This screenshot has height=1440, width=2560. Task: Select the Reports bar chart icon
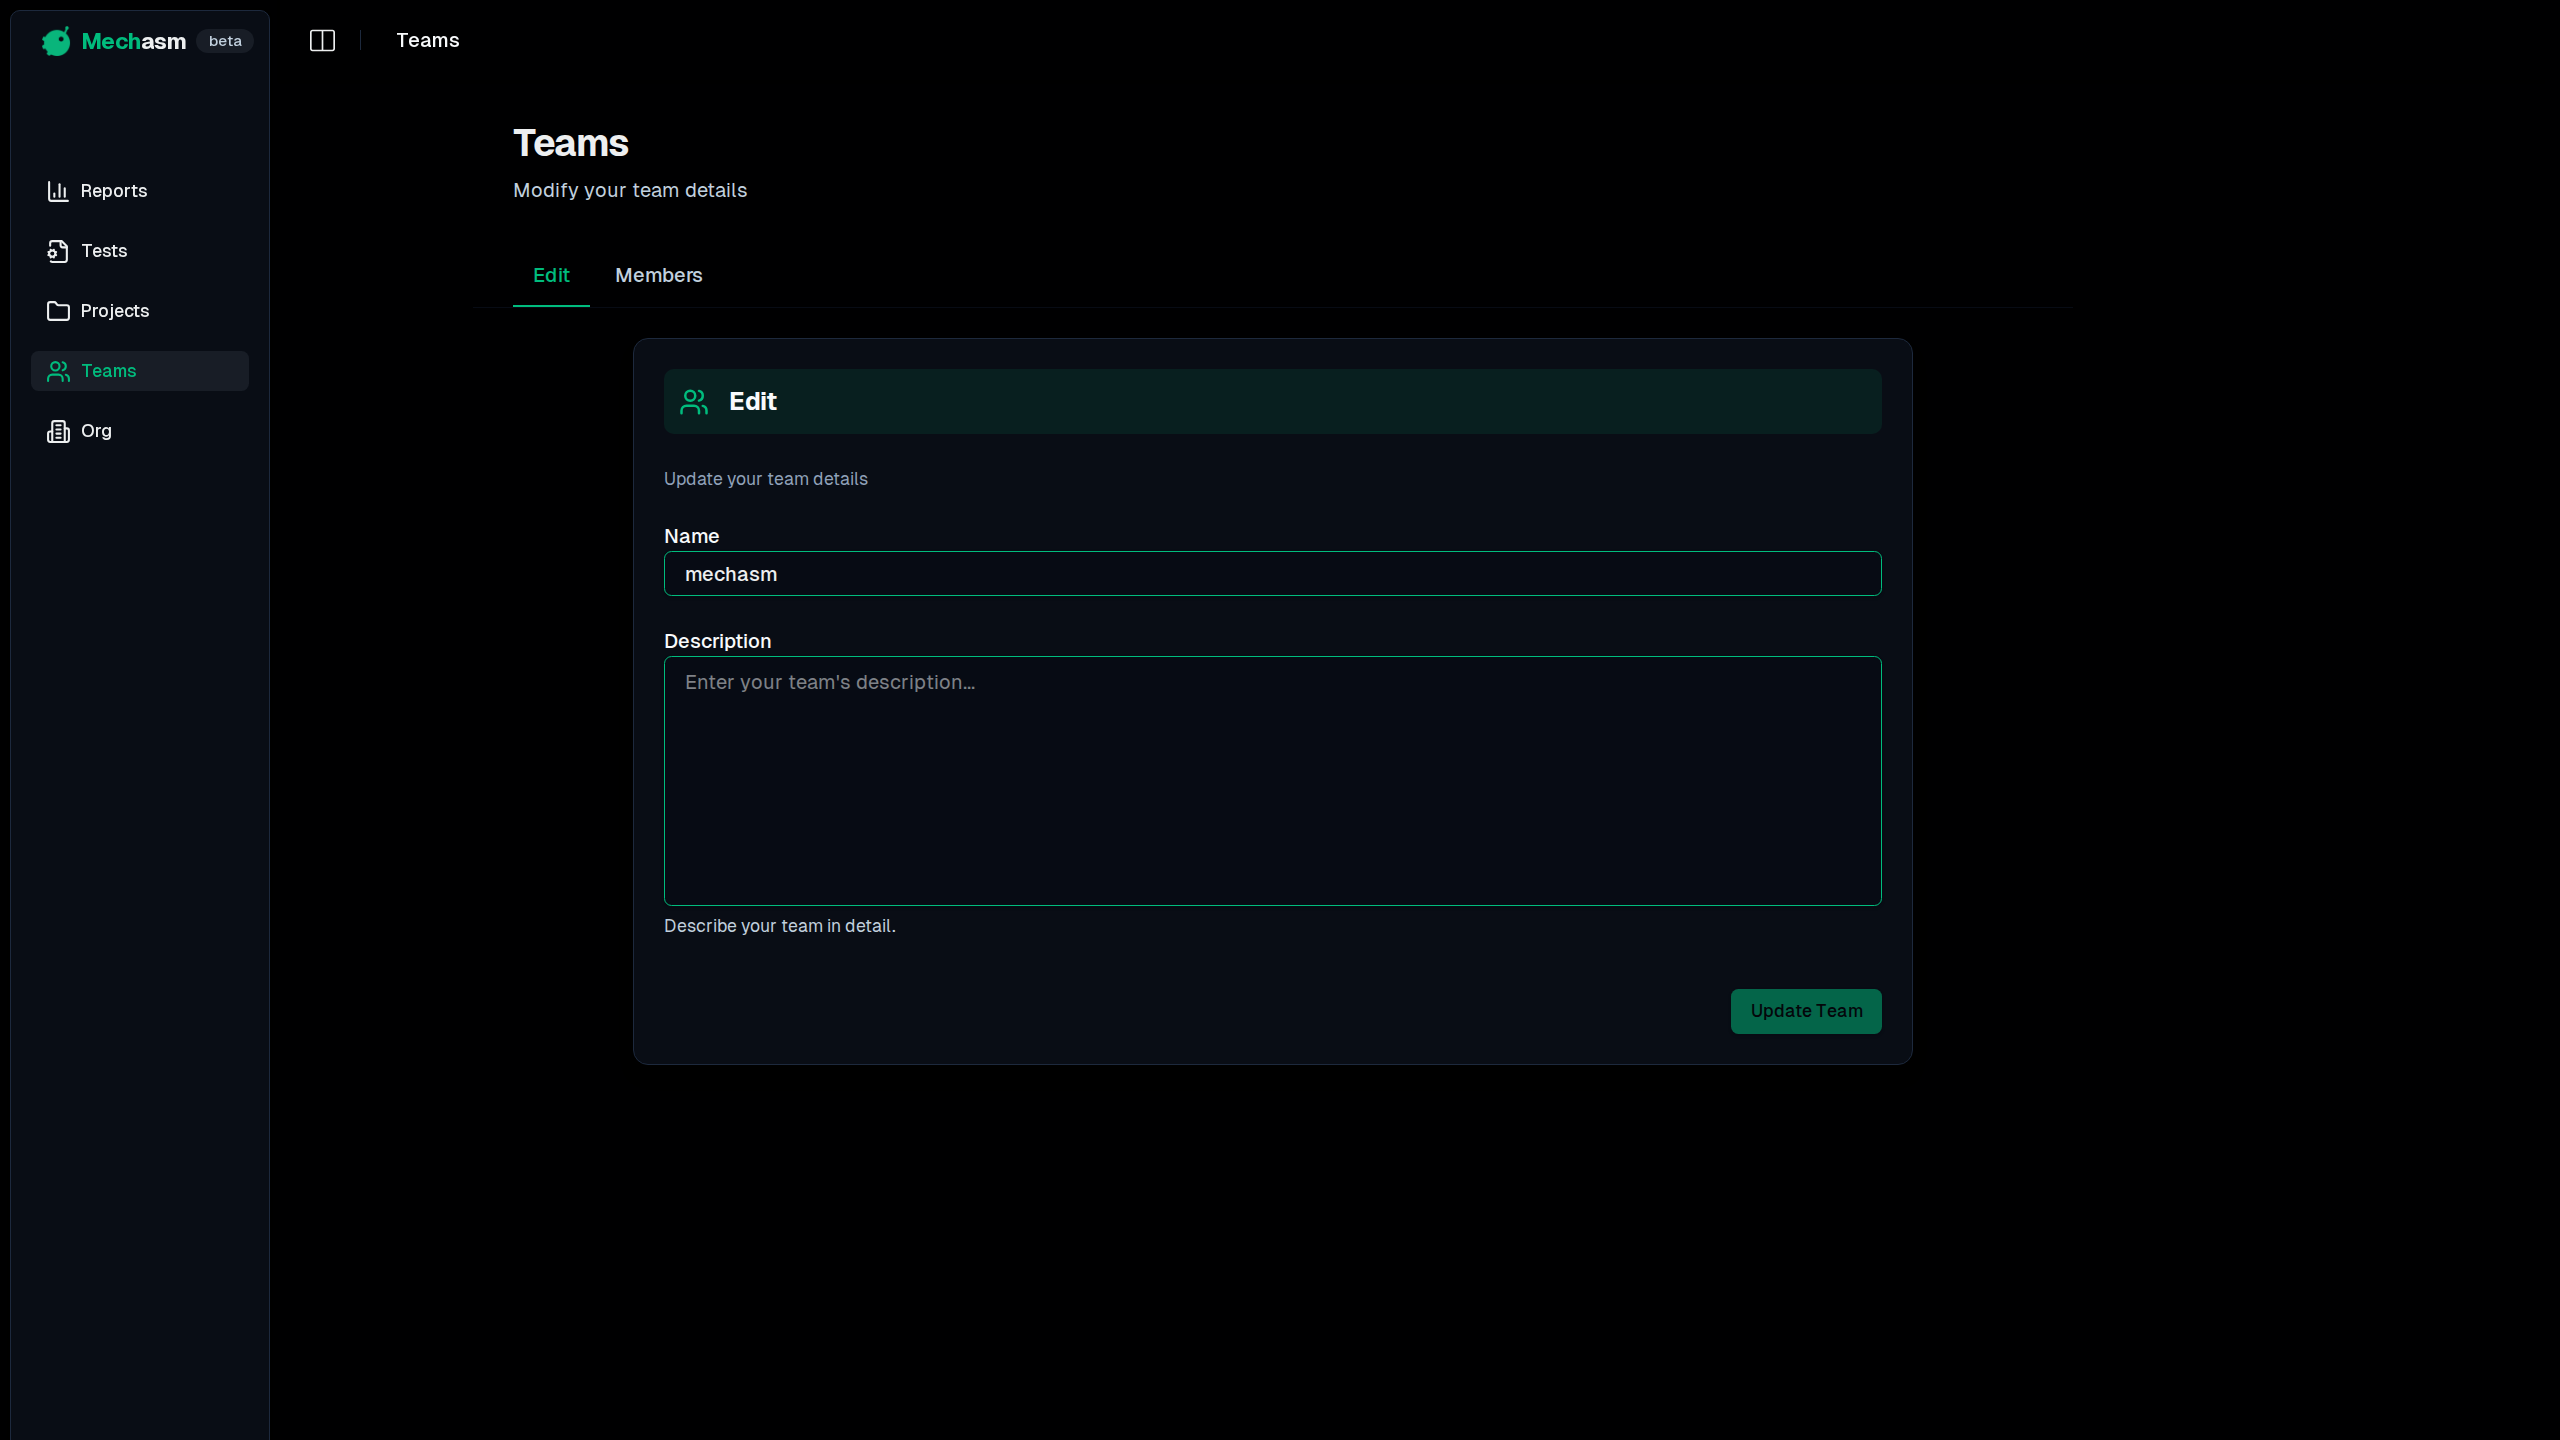[58, 190]
